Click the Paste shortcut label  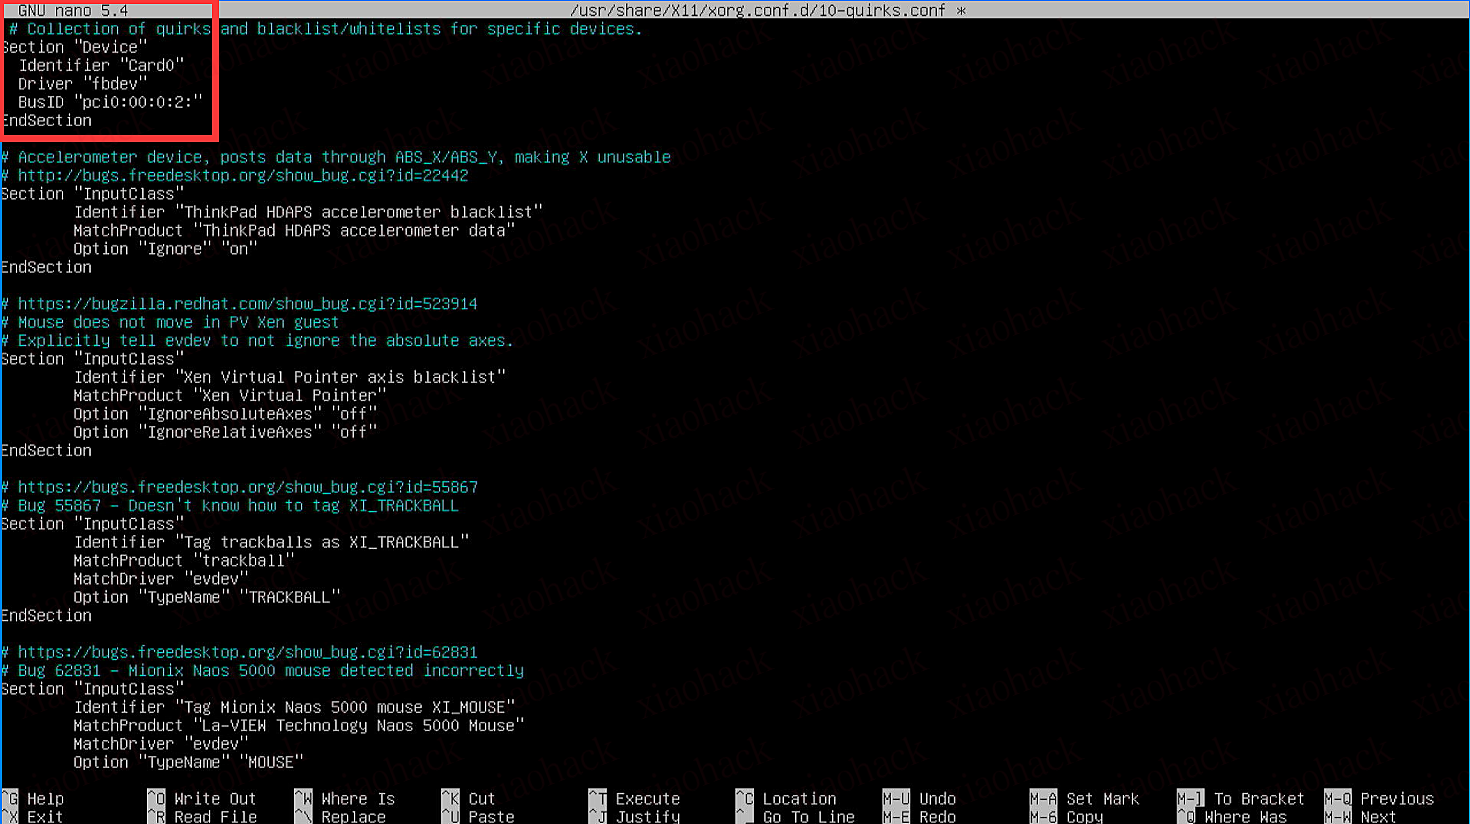pos(490,816)
